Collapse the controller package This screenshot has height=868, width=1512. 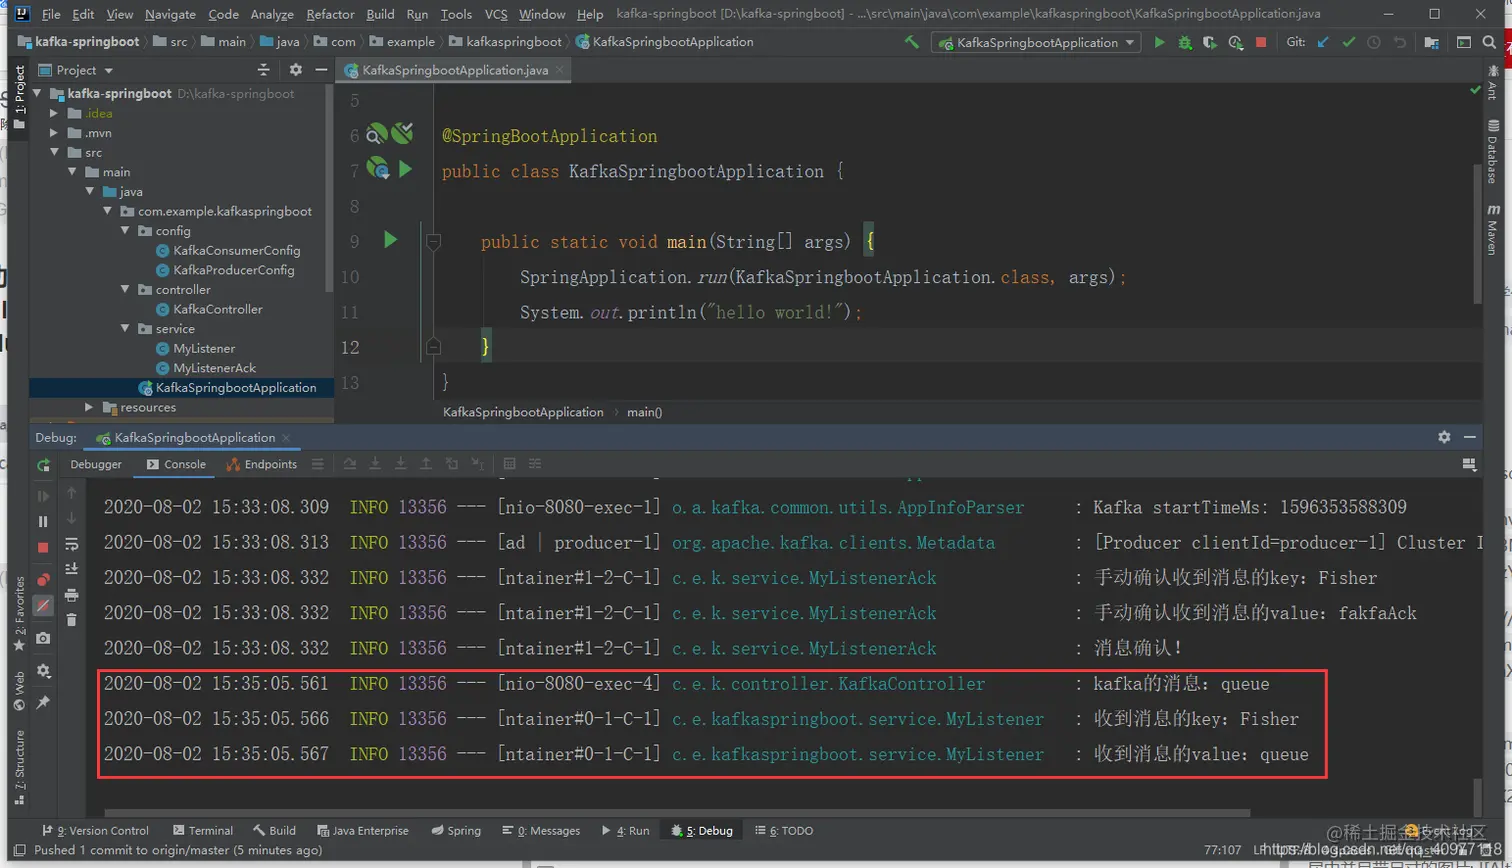[125, 290]
